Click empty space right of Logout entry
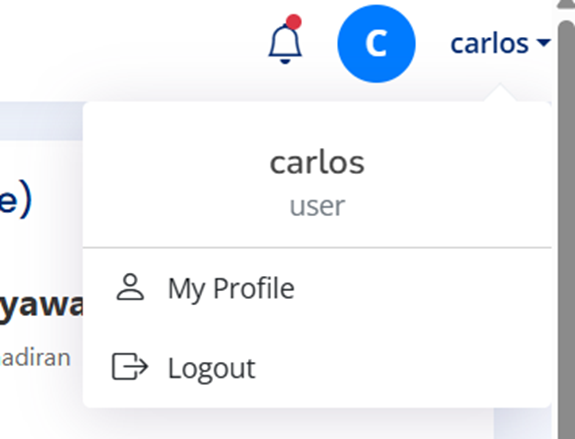Image resolution: width=575 pixels, height=439 pixels. pyautogui.click(x=403, y=367)
